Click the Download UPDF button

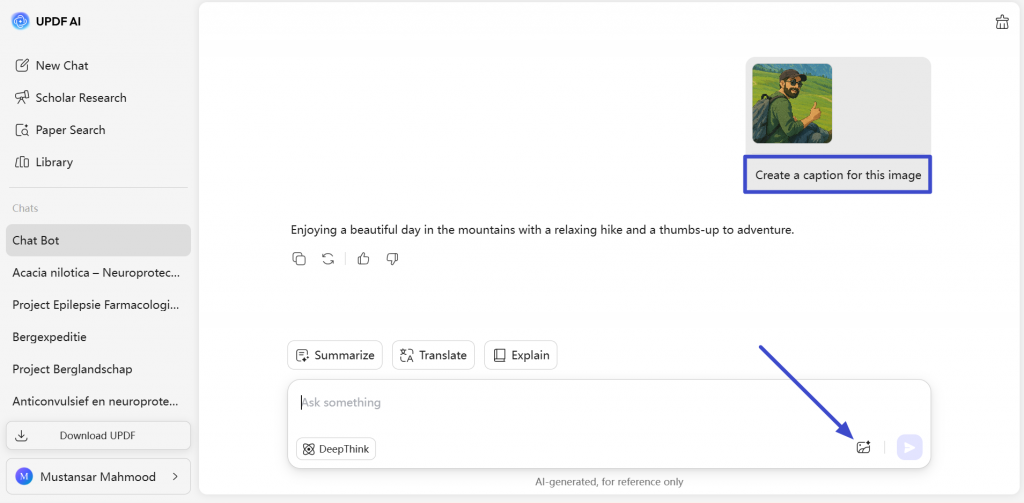tap(98, 436)
